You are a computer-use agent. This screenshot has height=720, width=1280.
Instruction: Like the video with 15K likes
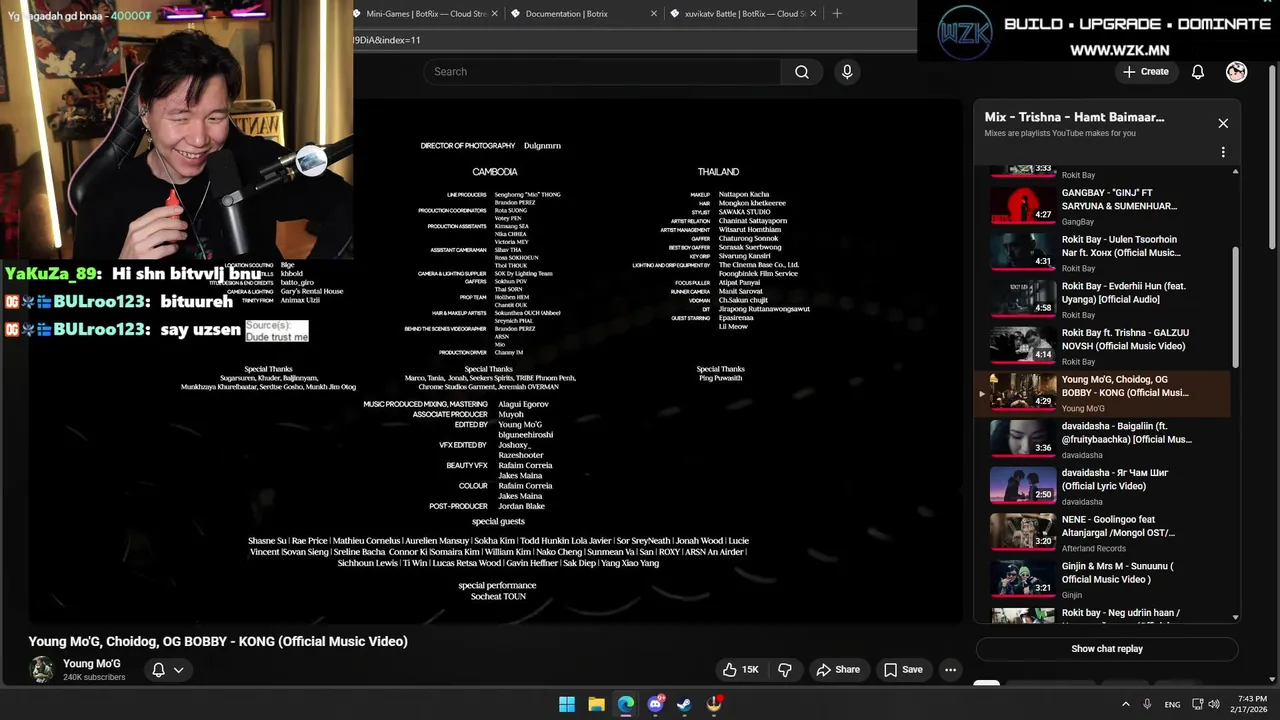click(x=741, y=670)
